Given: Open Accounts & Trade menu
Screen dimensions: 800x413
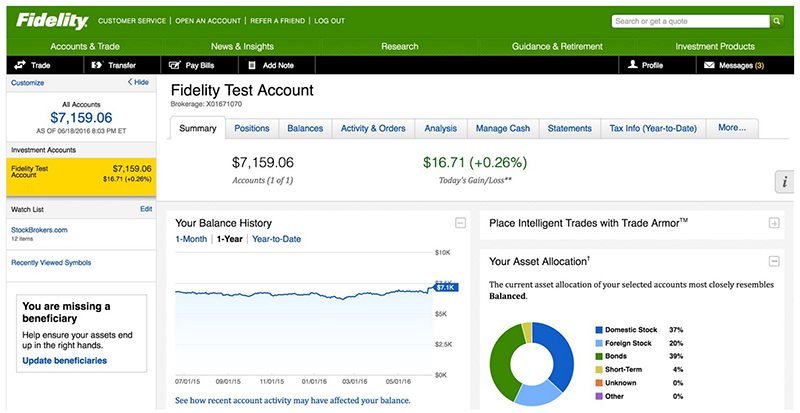Looking at the screenshot, I should click(x=85, y=46).
